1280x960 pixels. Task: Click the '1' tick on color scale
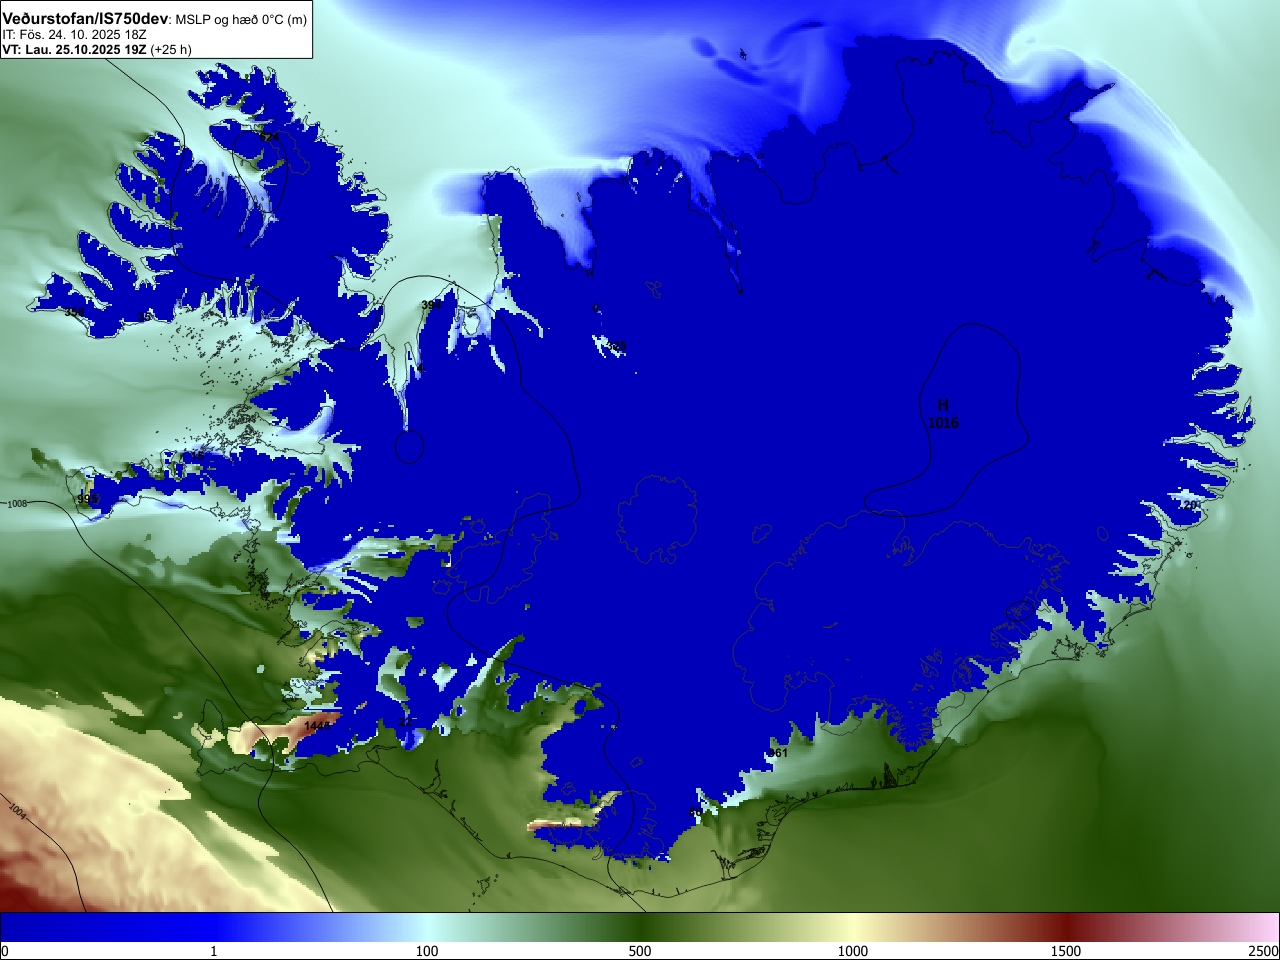(x=213, y=951)
